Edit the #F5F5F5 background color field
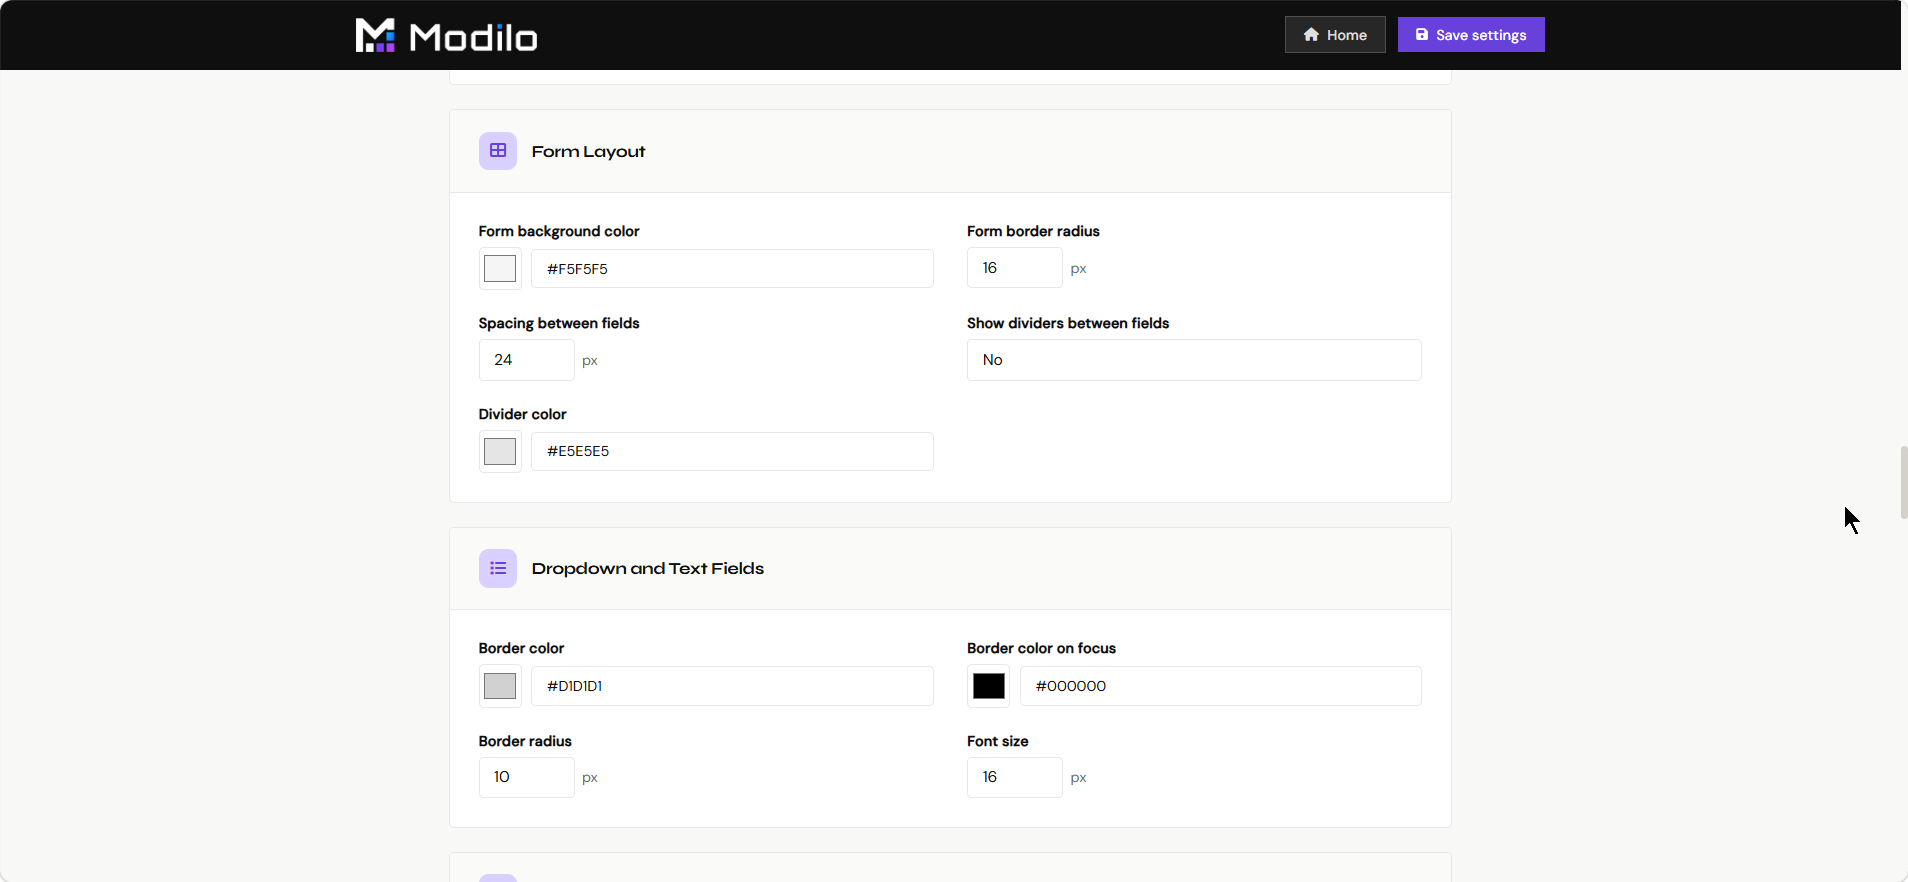This screenshot has width=1908, height=882. (x=732, y=269)
